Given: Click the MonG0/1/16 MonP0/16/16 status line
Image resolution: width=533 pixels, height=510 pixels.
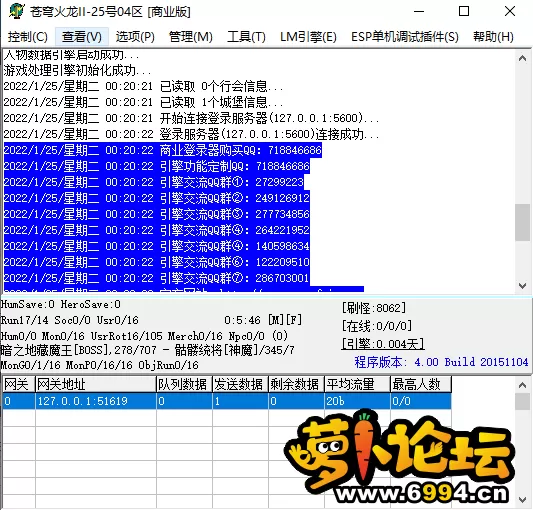Looking at the screenshot, I should [x=100, y=365].
